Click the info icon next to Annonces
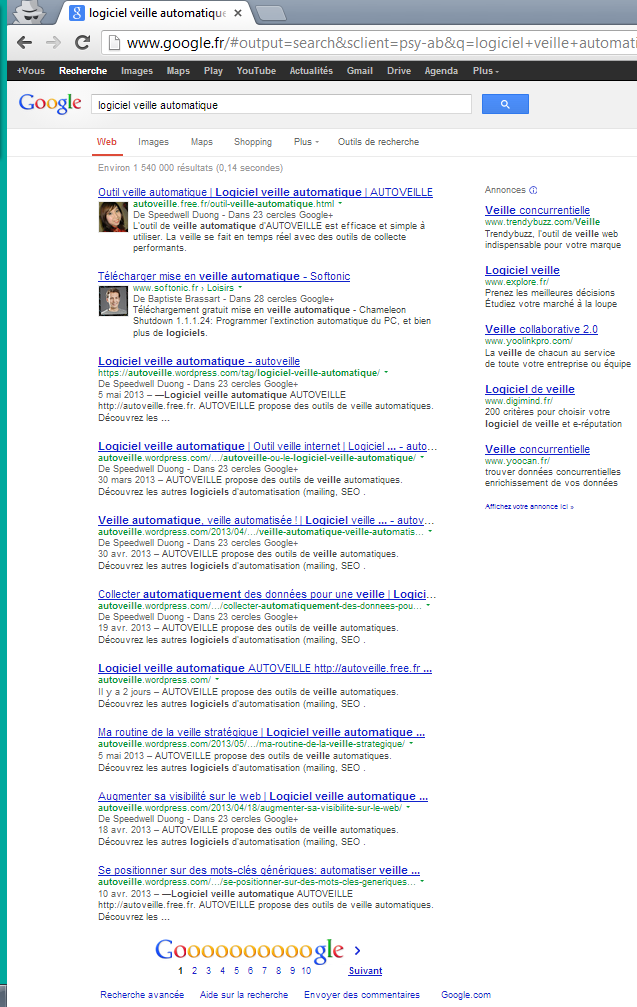Viewport: 637px width, 1007px height. pyautogui.click(x=533, y=190)
